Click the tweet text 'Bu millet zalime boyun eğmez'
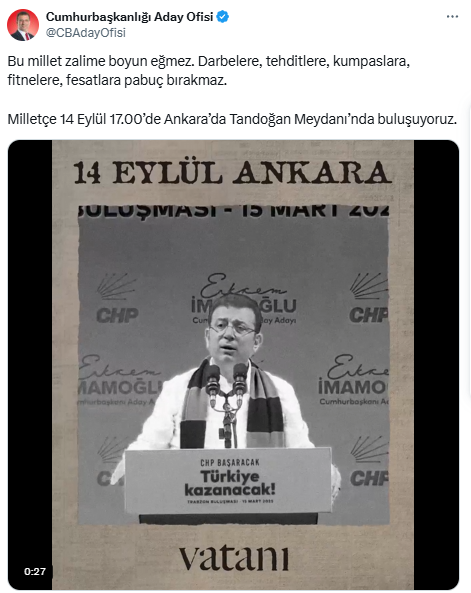Screen dimensions: 471x593 click(x=101, y=61)
